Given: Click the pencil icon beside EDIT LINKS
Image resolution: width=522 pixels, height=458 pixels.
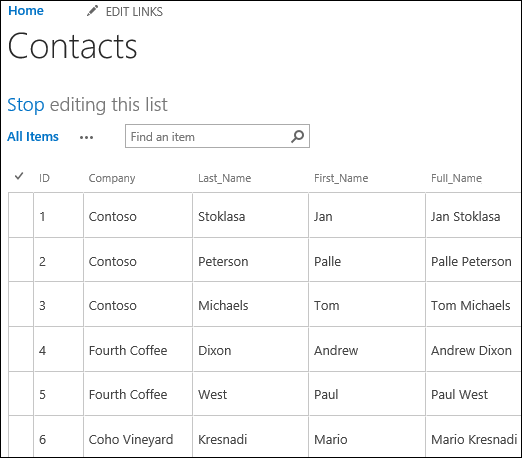Looking at the screenshot, I should pos(92,11).
